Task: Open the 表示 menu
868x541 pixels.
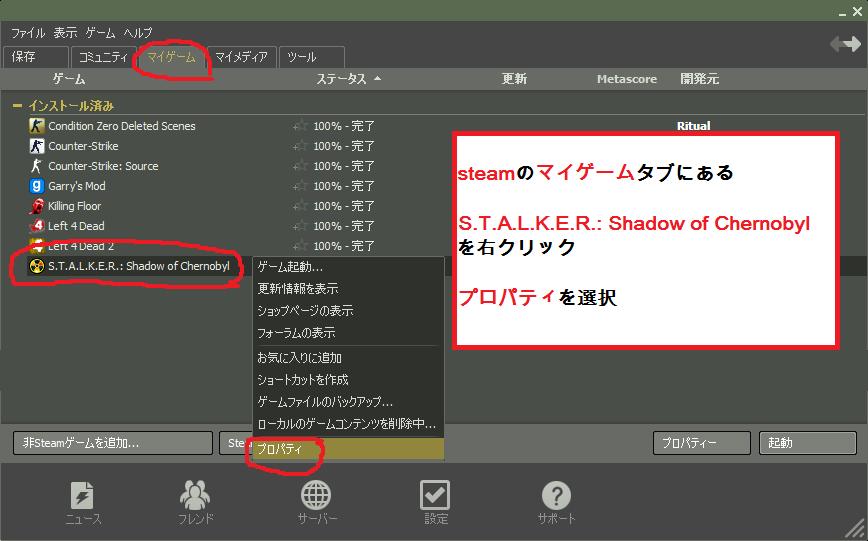Action: [65, 33]
